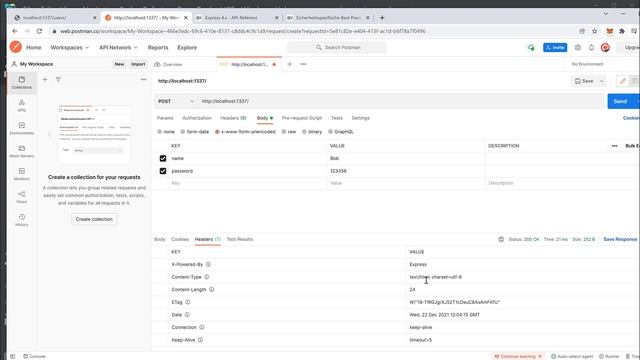Collapse the sidebar illustration chevron

pyautogui.click(x=50, y=134)
